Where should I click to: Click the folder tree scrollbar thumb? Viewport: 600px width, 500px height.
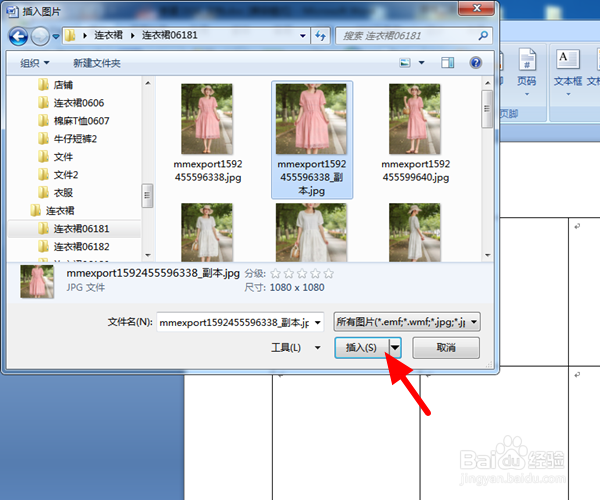pos(147,195)
